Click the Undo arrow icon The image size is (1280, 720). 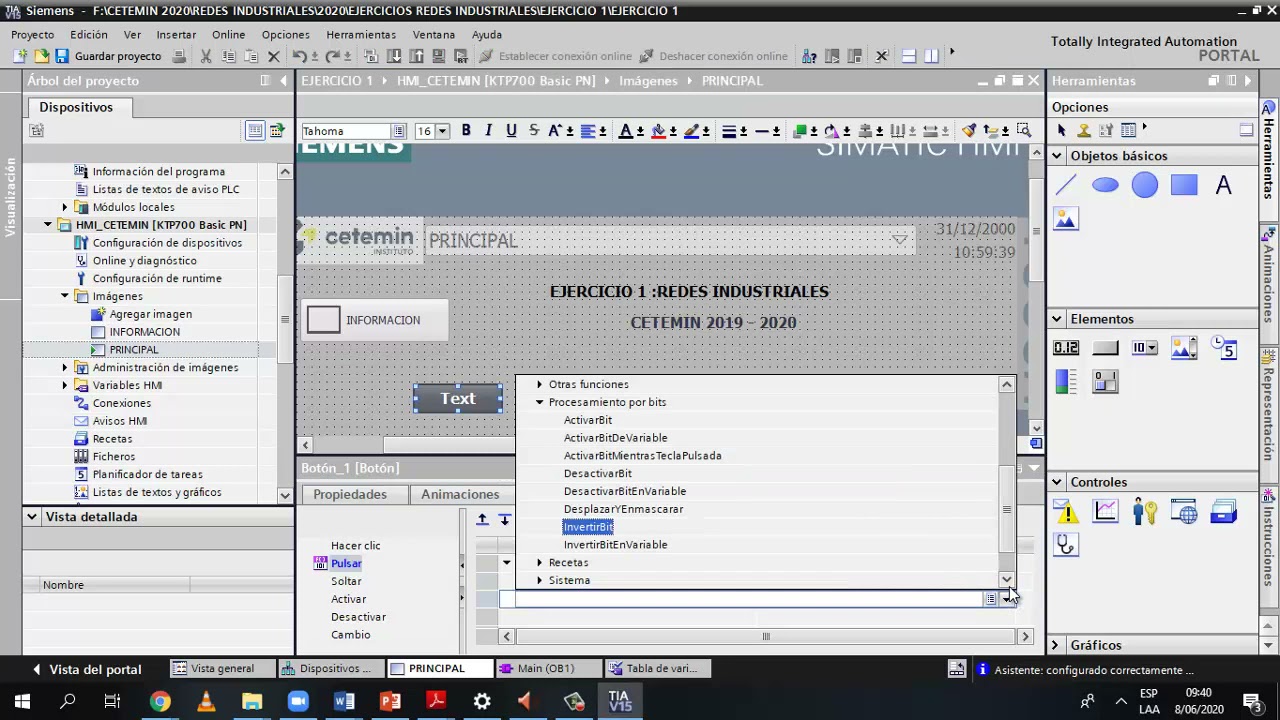pos(299,56)
